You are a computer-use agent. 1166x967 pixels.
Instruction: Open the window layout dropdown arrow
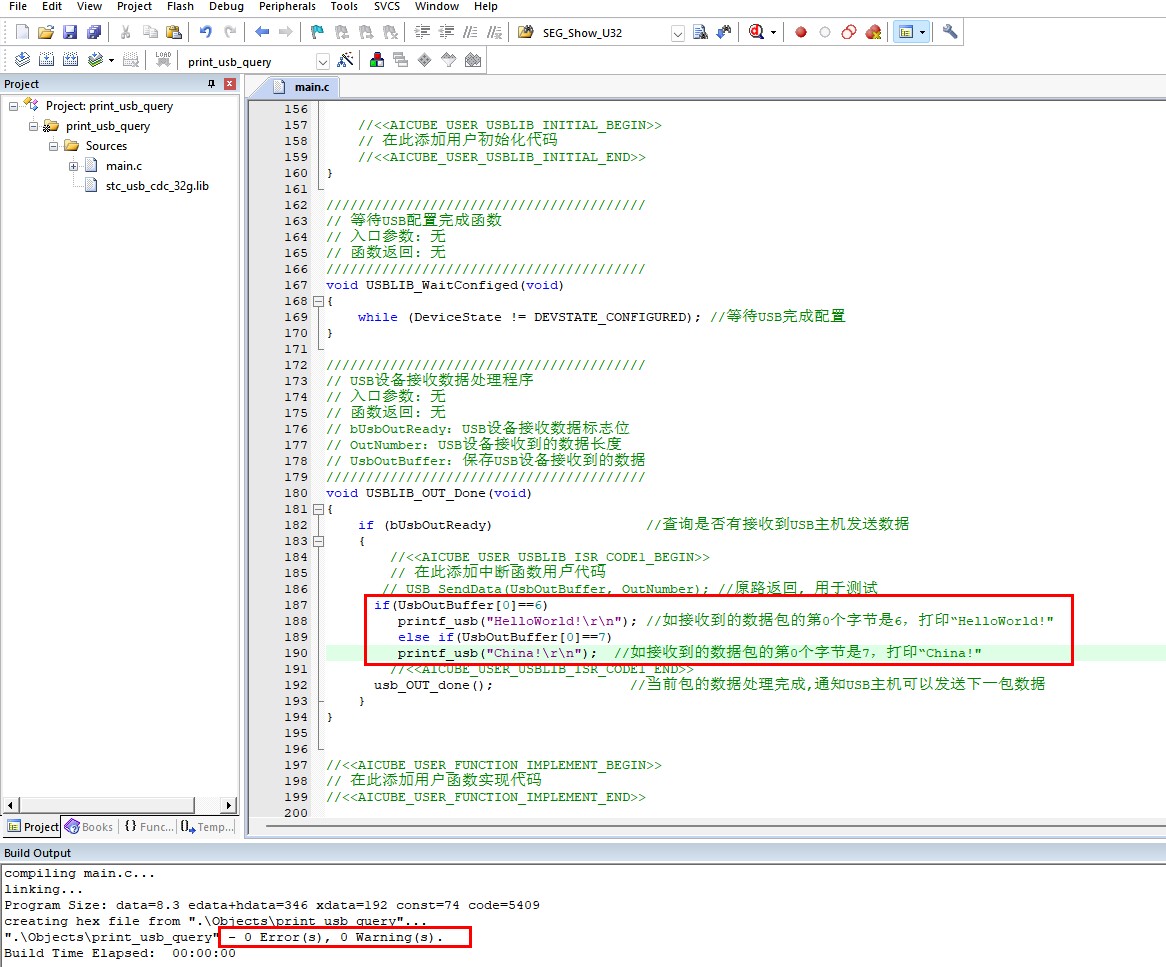[923, 32]
